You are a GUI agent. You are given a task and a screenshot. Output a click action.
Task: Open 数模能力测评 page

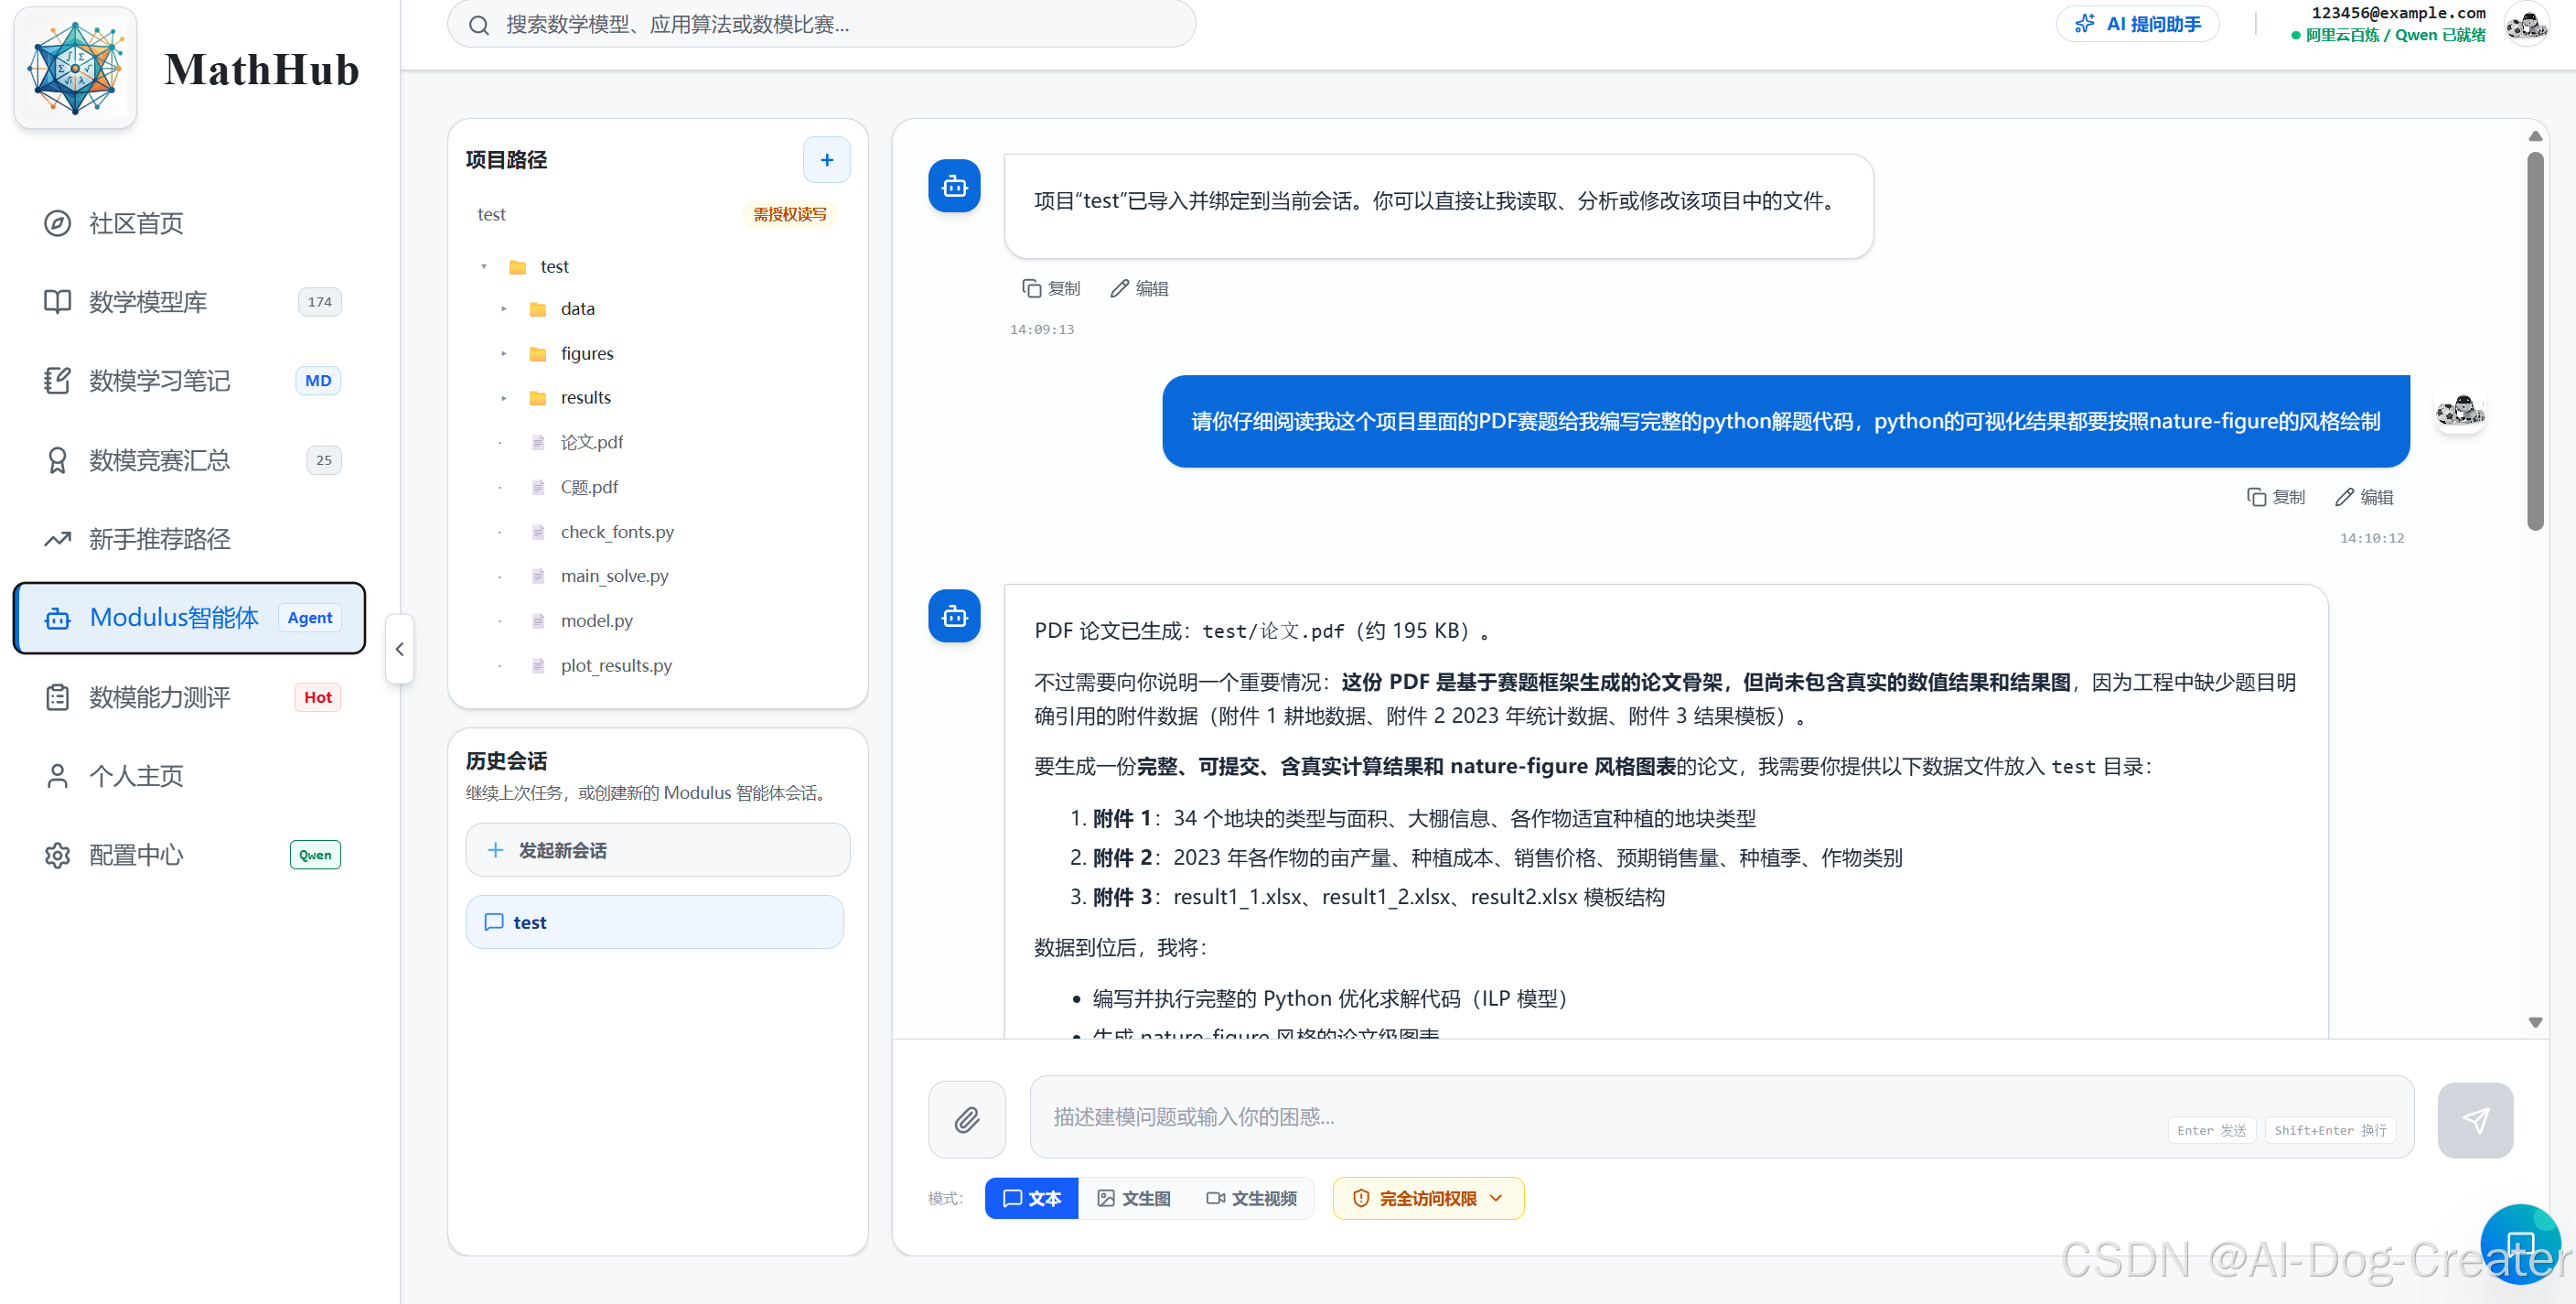click(190, 697)
